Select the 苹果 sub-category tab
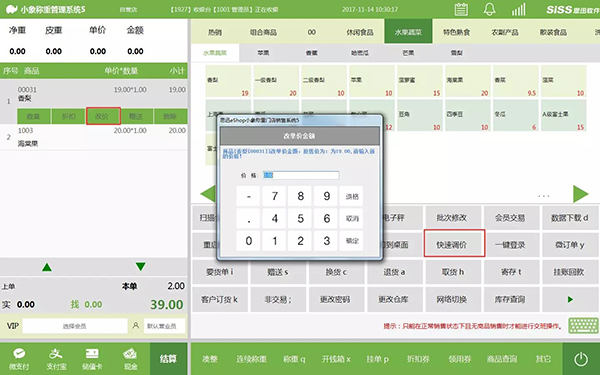Image resolution: width=600 pixels, height=375 pixels. point(263,53)
